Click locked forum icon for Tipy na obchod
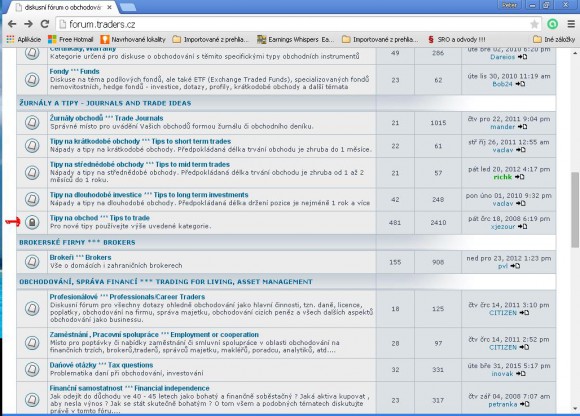 click(32, 223)
